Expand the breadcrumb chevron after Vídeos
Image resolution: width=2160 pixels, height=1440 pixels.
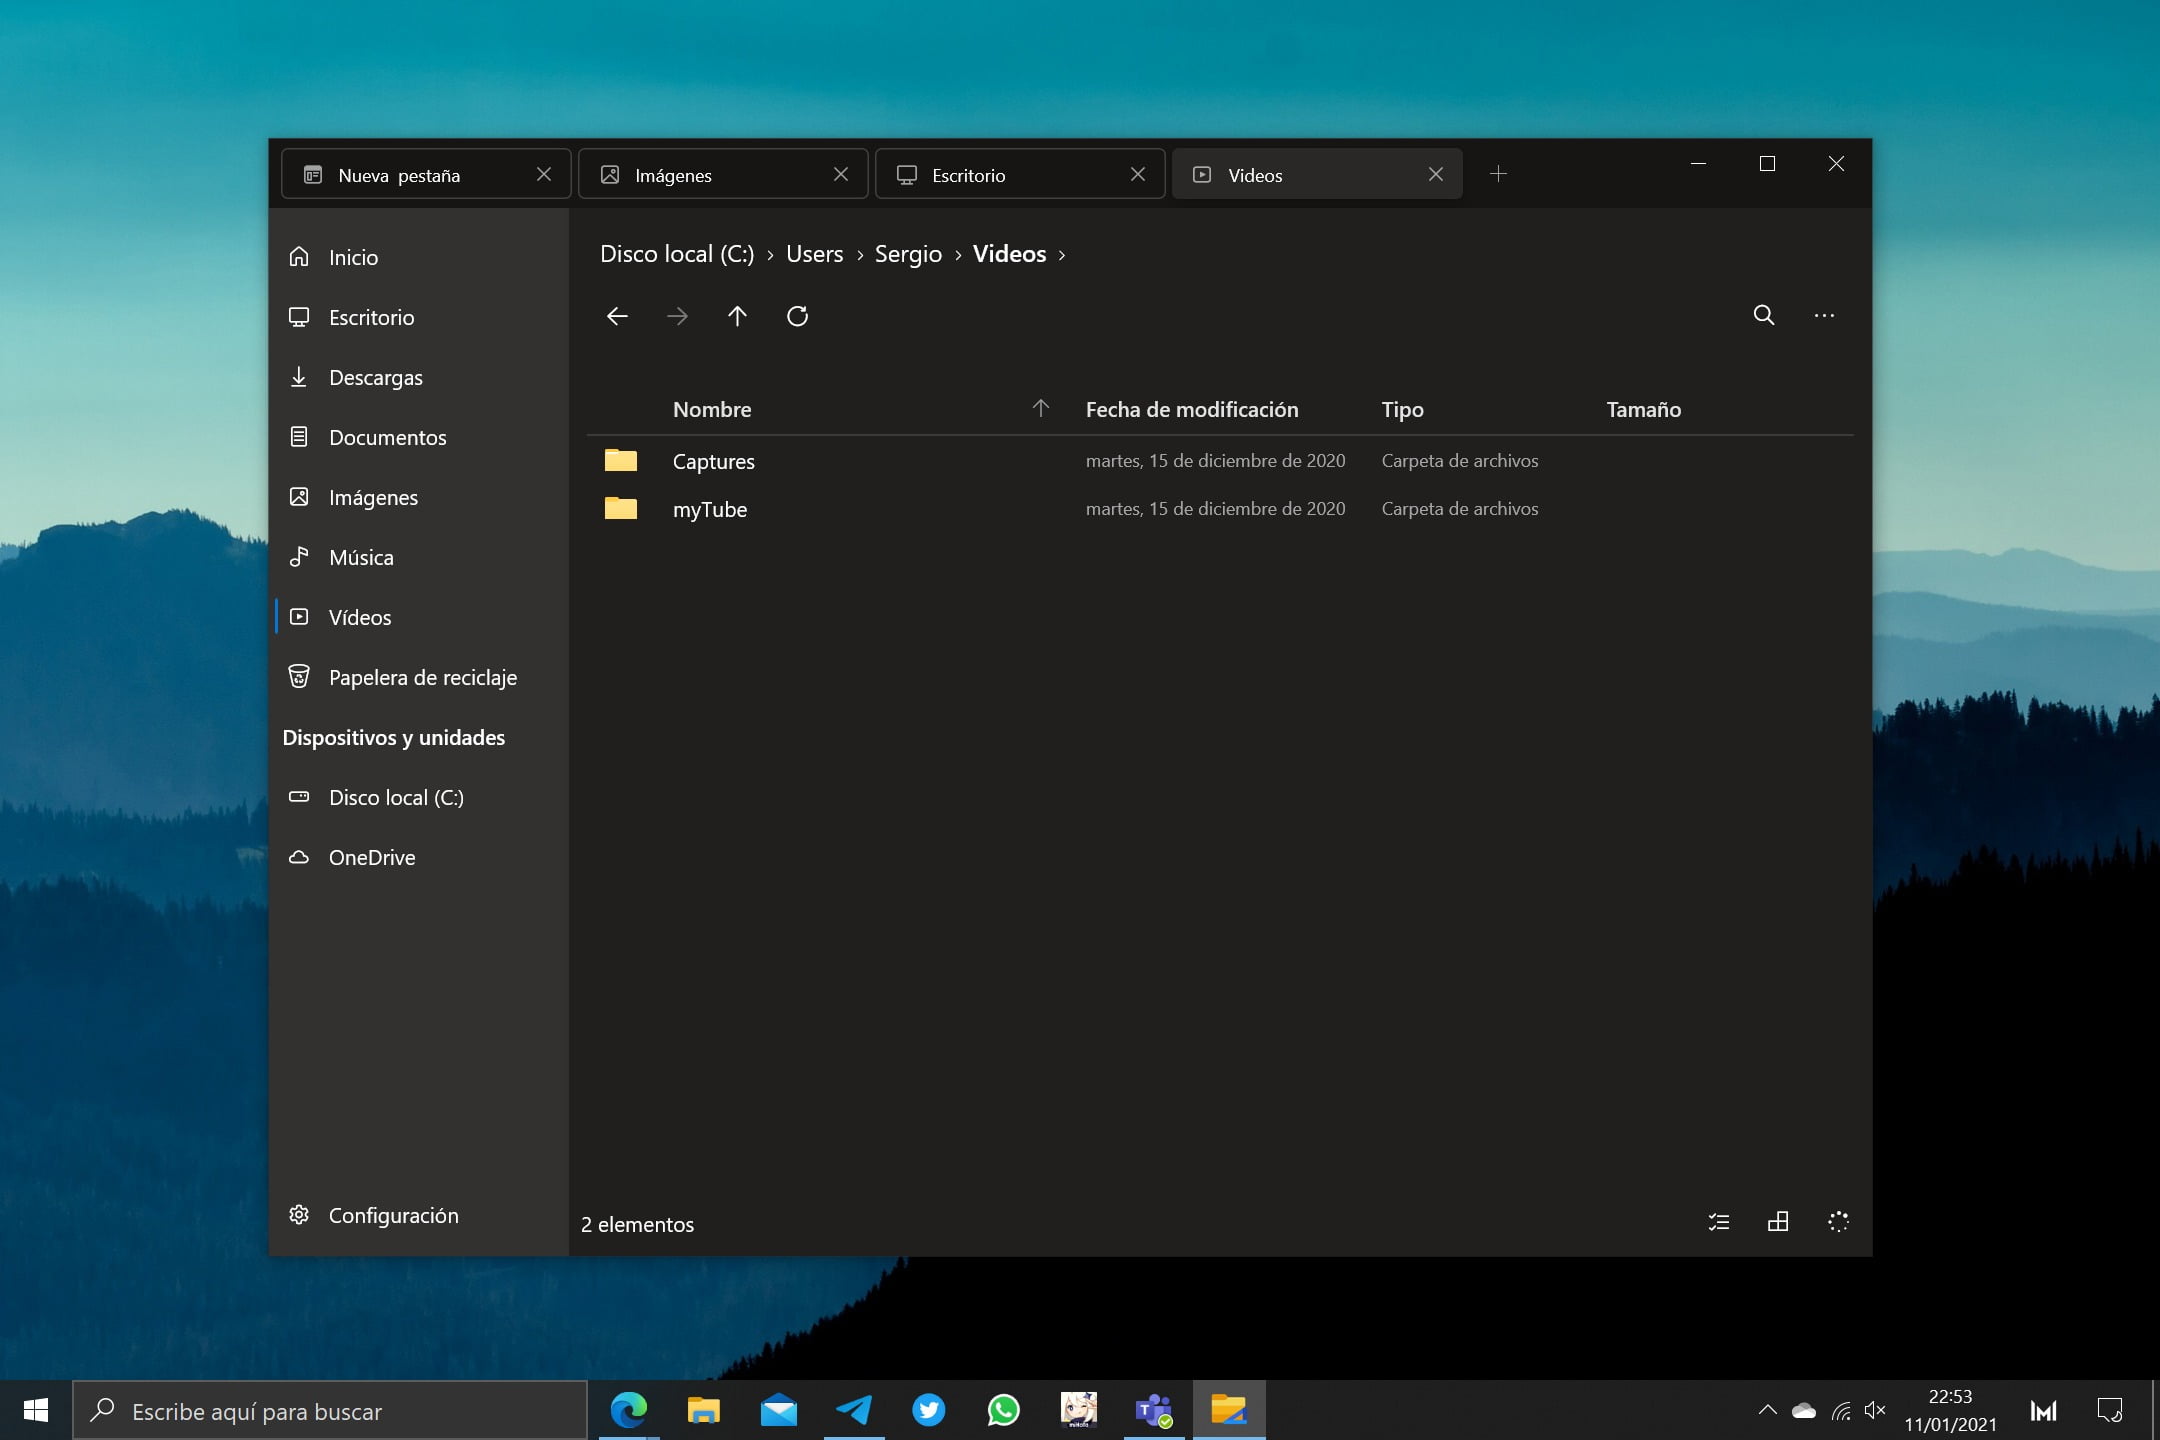pyautogui.click(x=1062, y=254)
